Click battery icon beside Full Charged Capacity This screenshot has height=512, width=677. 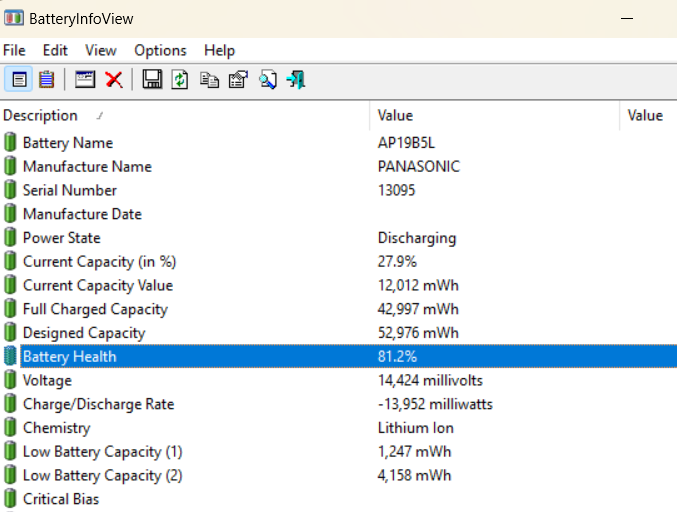[10, 309]
